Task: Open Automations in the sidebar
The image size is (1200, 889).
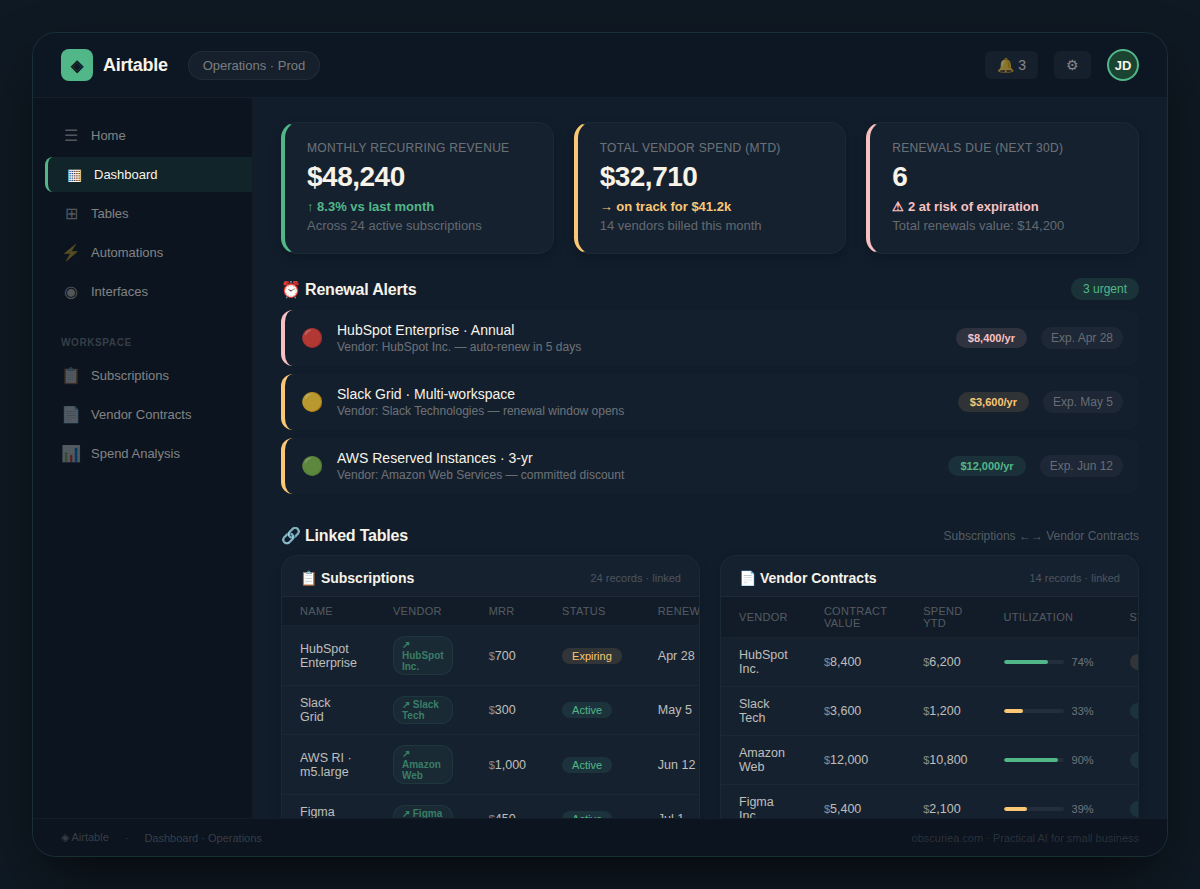Action: coord(148,252)
